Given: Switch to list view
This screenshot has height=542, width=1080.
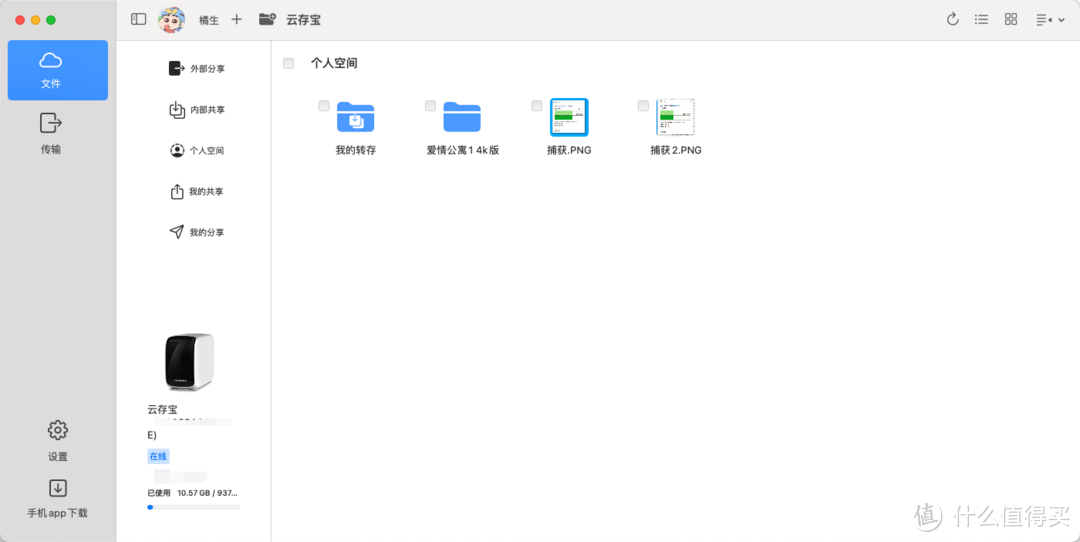Looking at the screenshot, I should pyautogui.click(x=982, y=19).
